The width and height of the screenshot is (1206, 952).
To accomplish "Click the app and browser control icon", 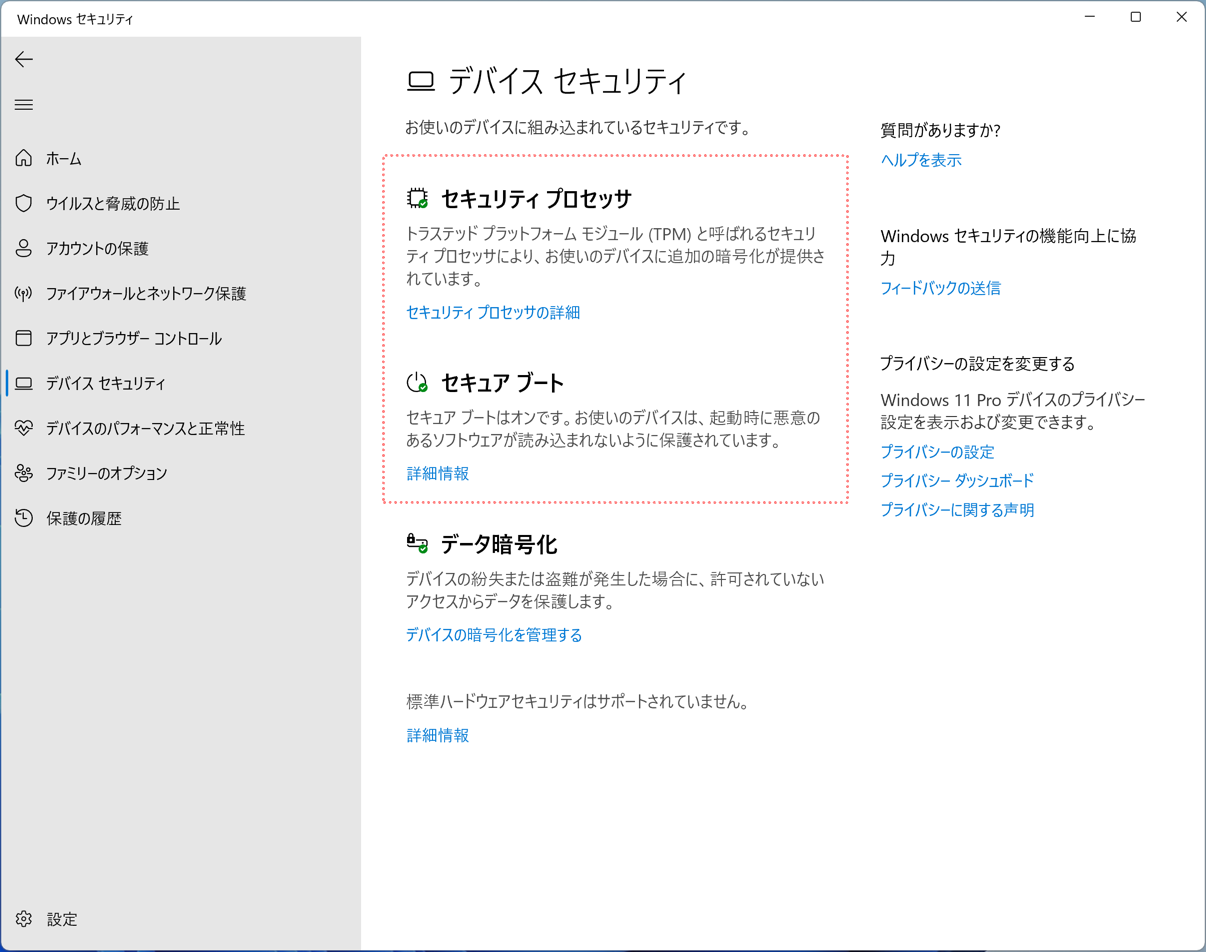I will (24, 338).
